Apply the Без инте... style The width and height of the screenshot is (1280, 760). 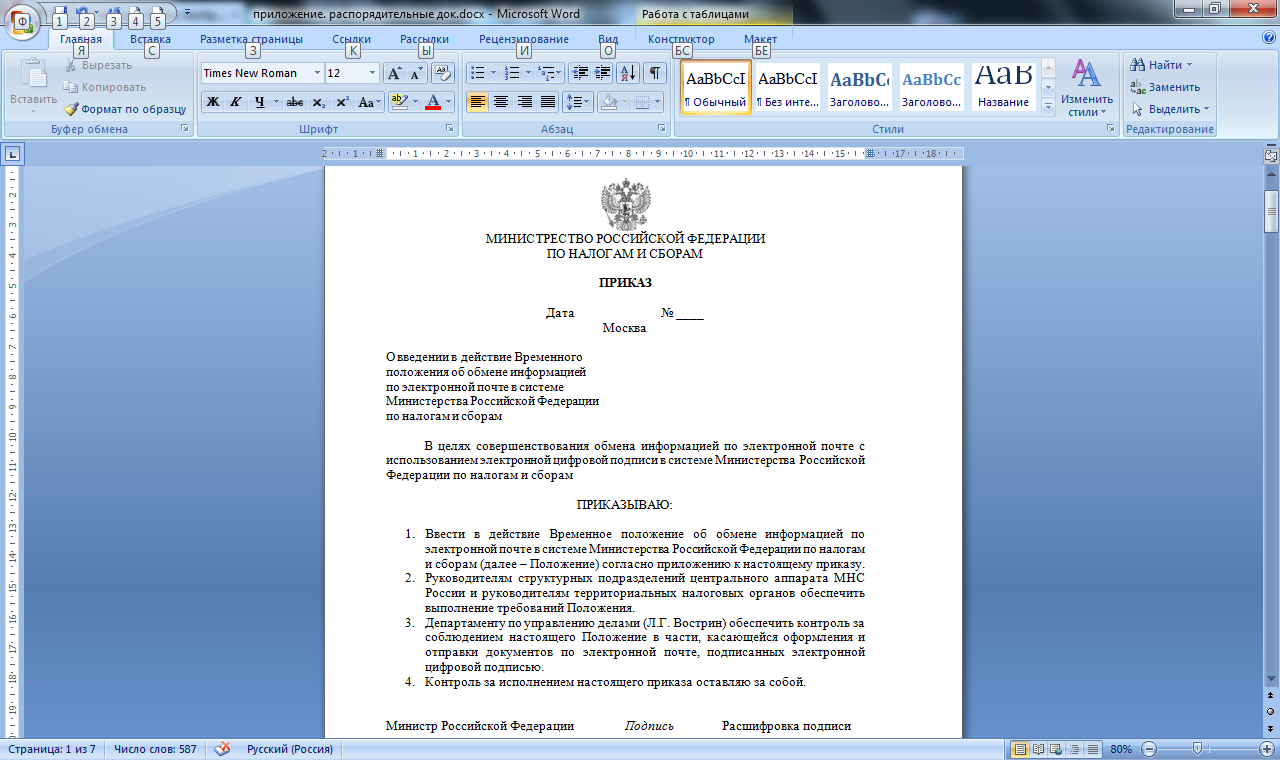tap(787, 87)
